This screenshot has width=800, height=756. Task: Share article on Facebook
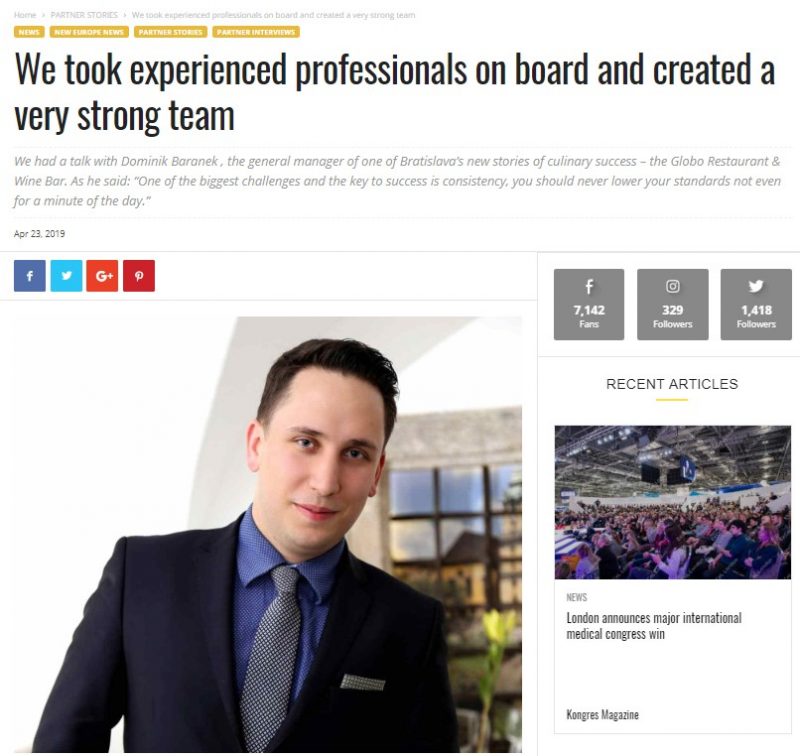[30, 276]
